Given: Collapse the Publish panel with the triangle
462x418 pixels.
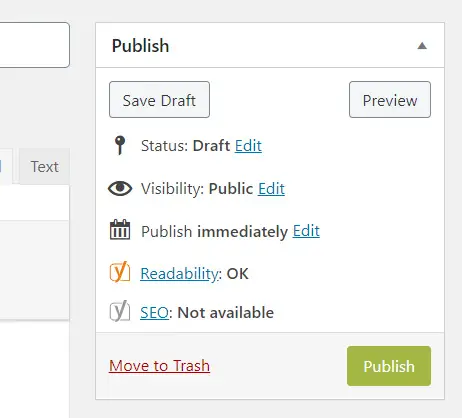Looking at the screenshot, I should click(x=422, y=46).
